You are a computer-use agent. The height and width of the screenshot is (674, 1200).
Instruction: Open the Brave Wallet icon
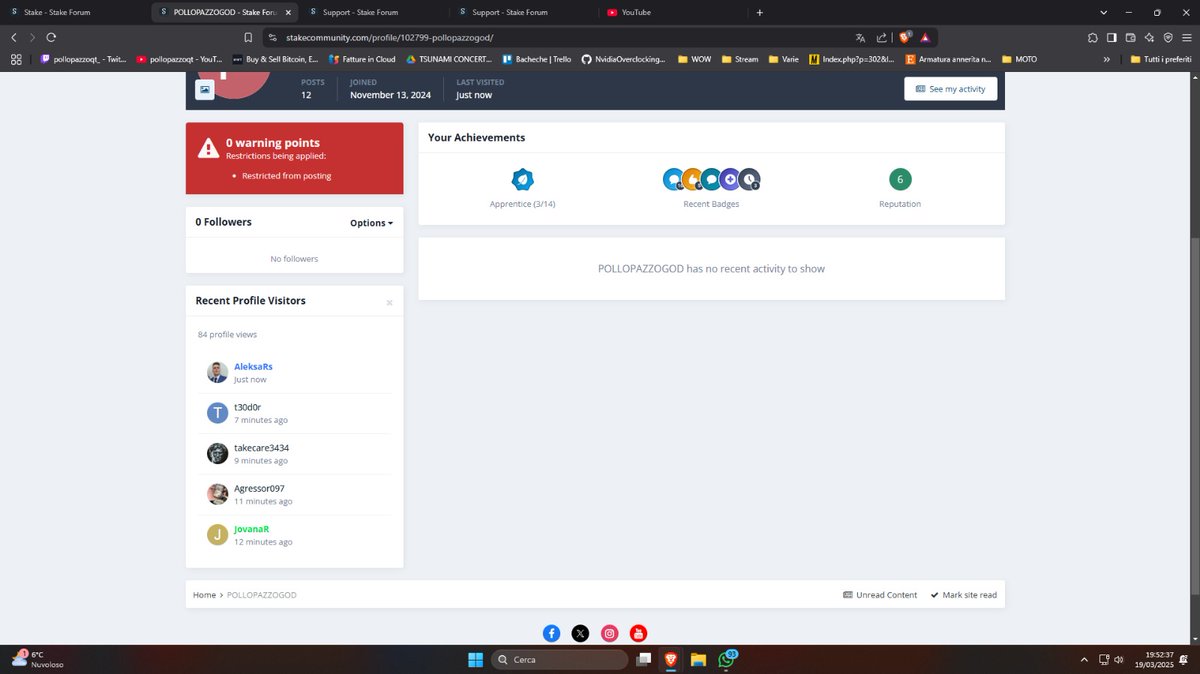[1131, 37]
